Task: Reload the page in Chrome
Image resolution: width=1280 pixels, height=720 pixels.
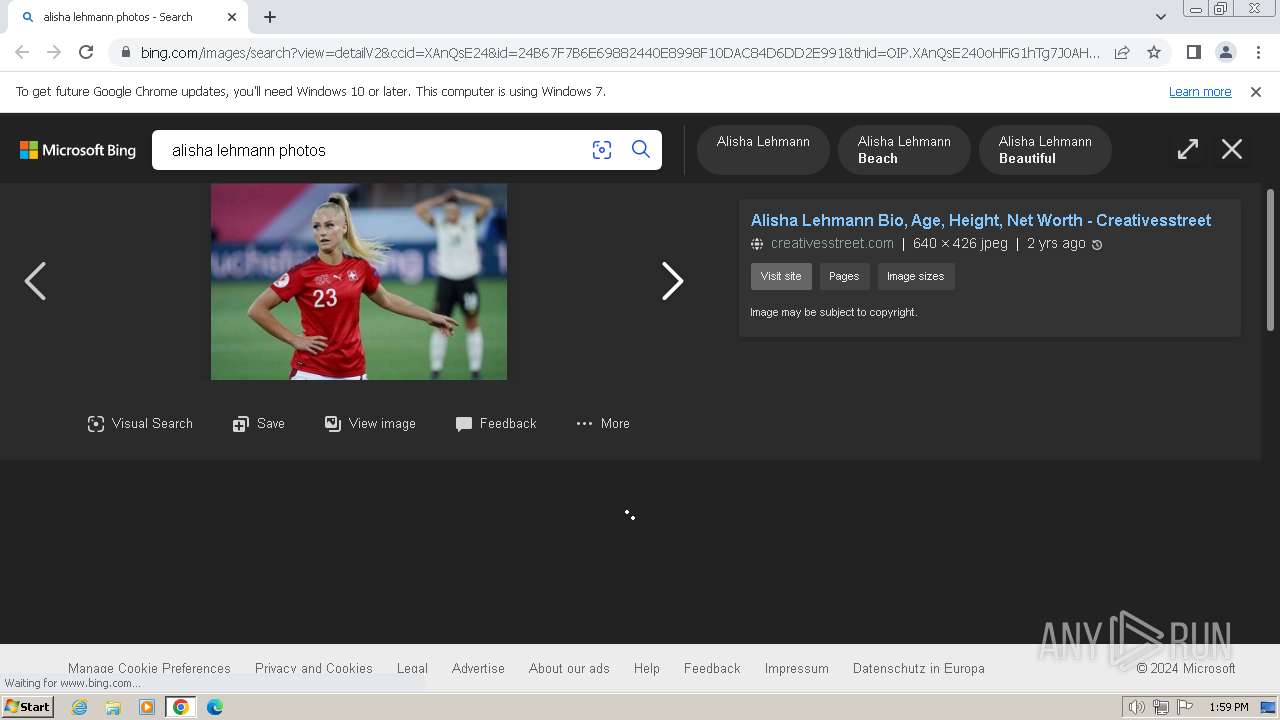Action: click(x=86, y=52)
